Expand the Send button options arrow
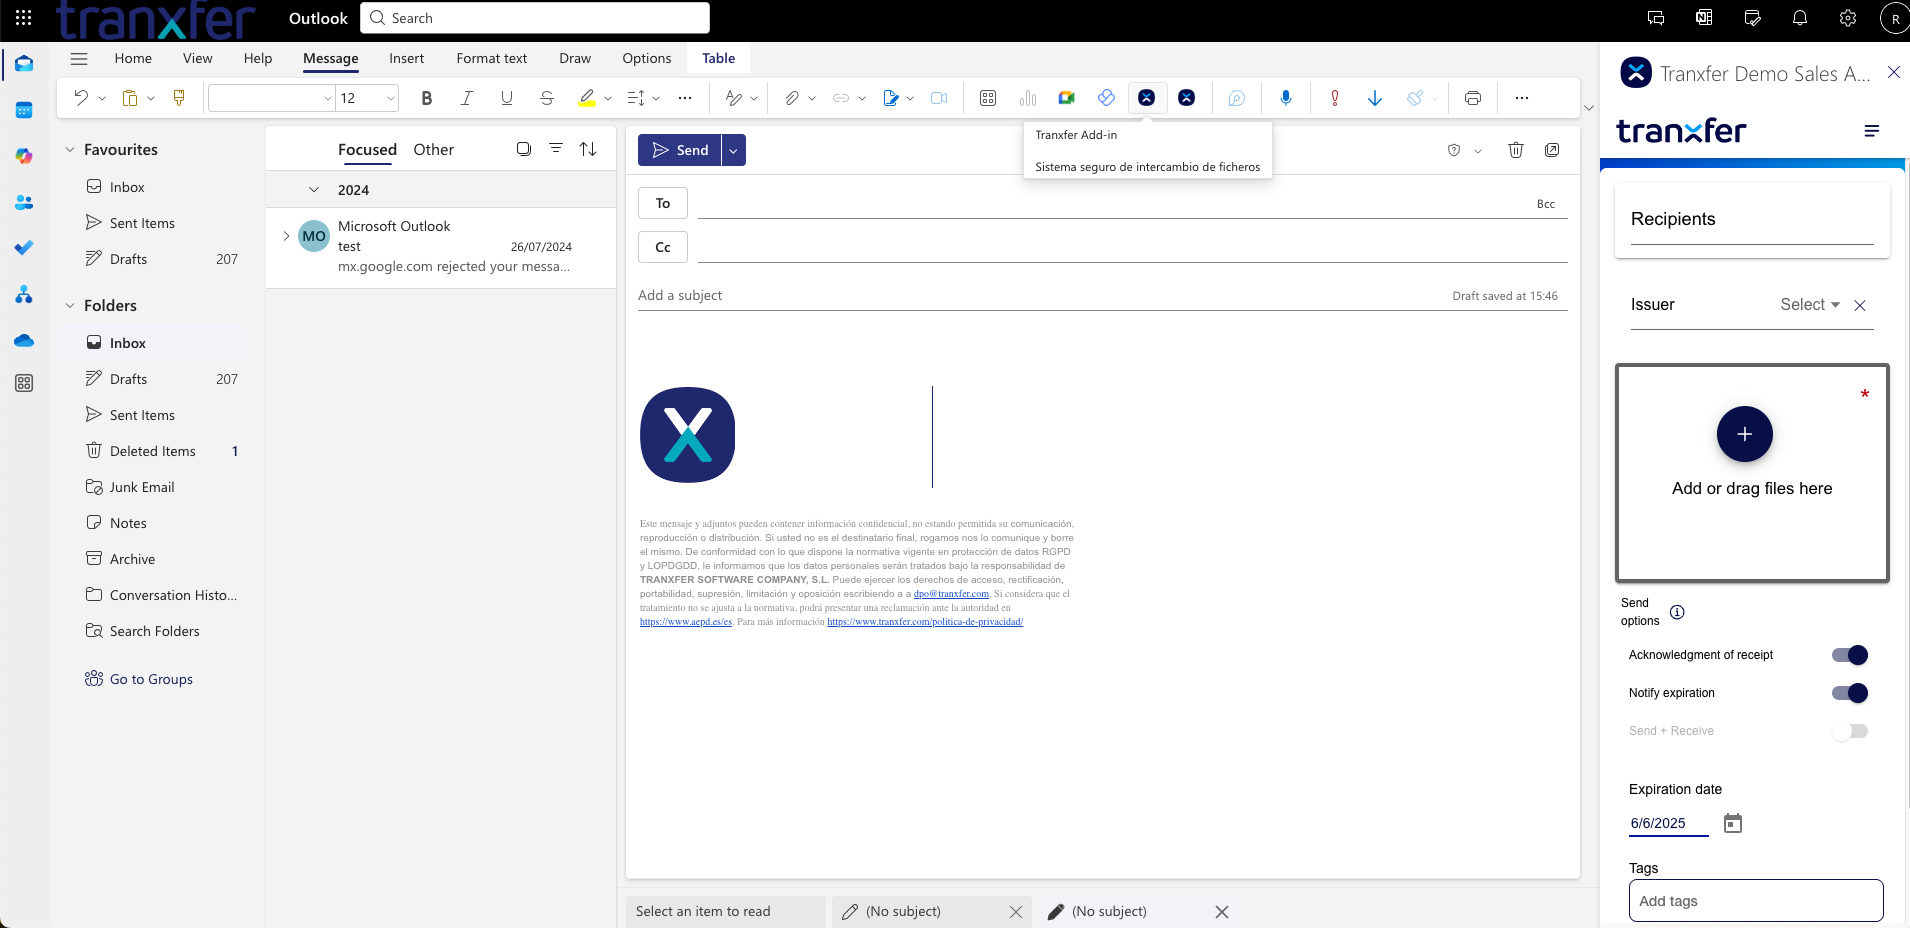 coord(733,150)
